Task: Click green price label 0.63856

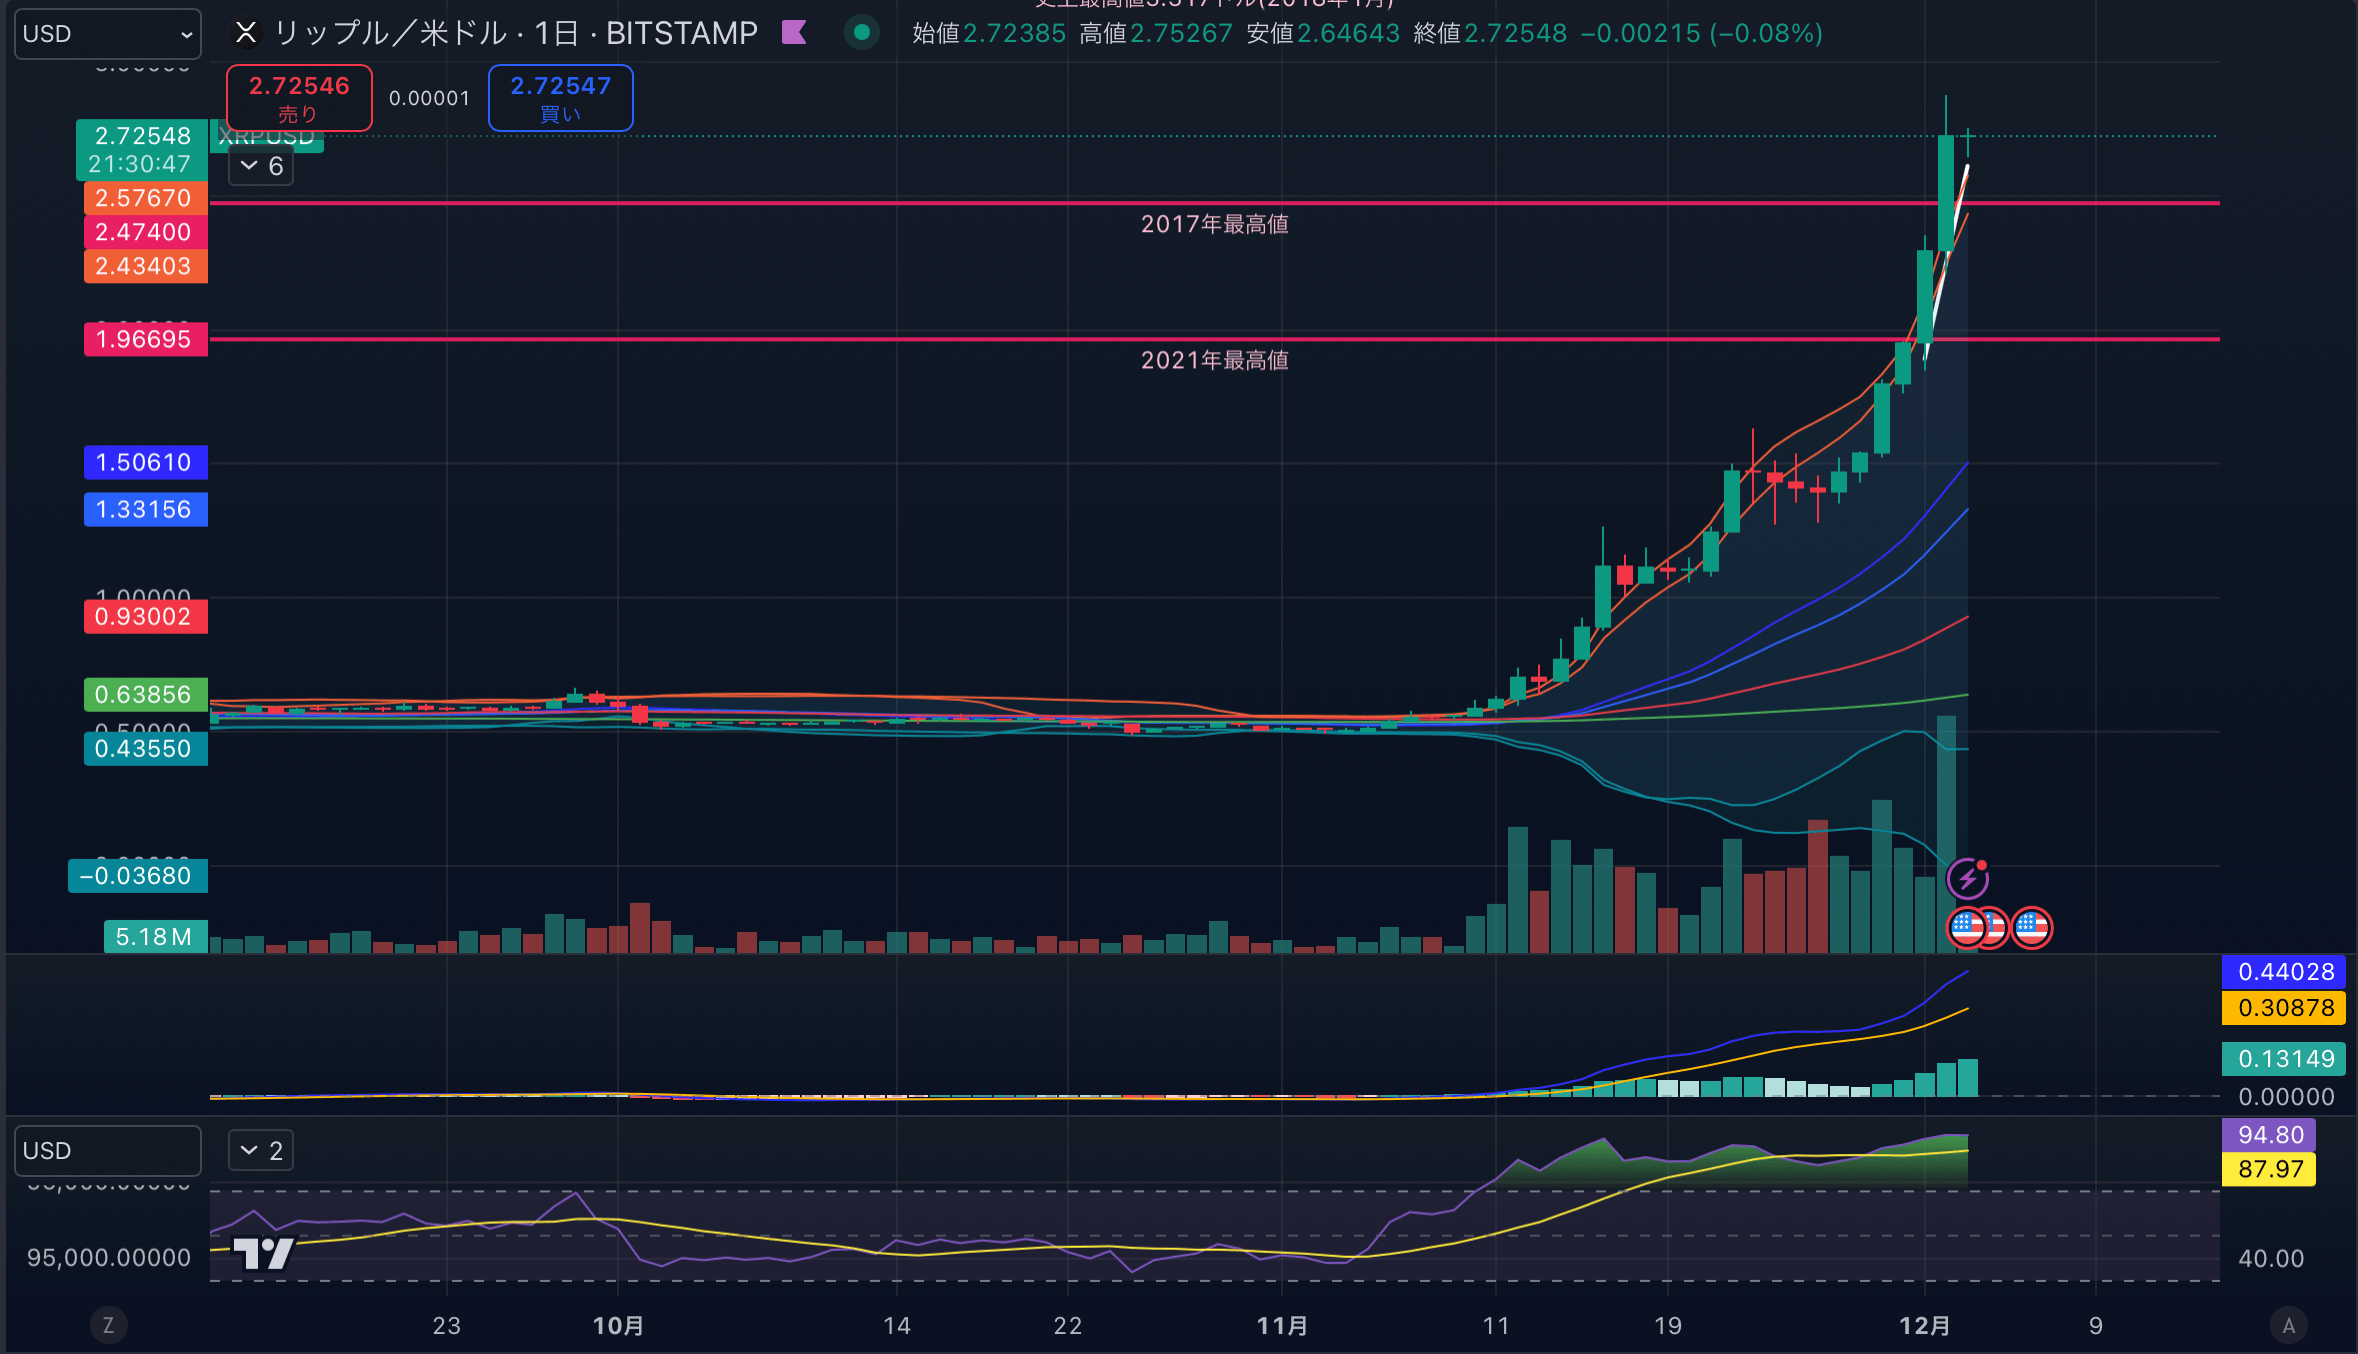Action: point(145,694)
